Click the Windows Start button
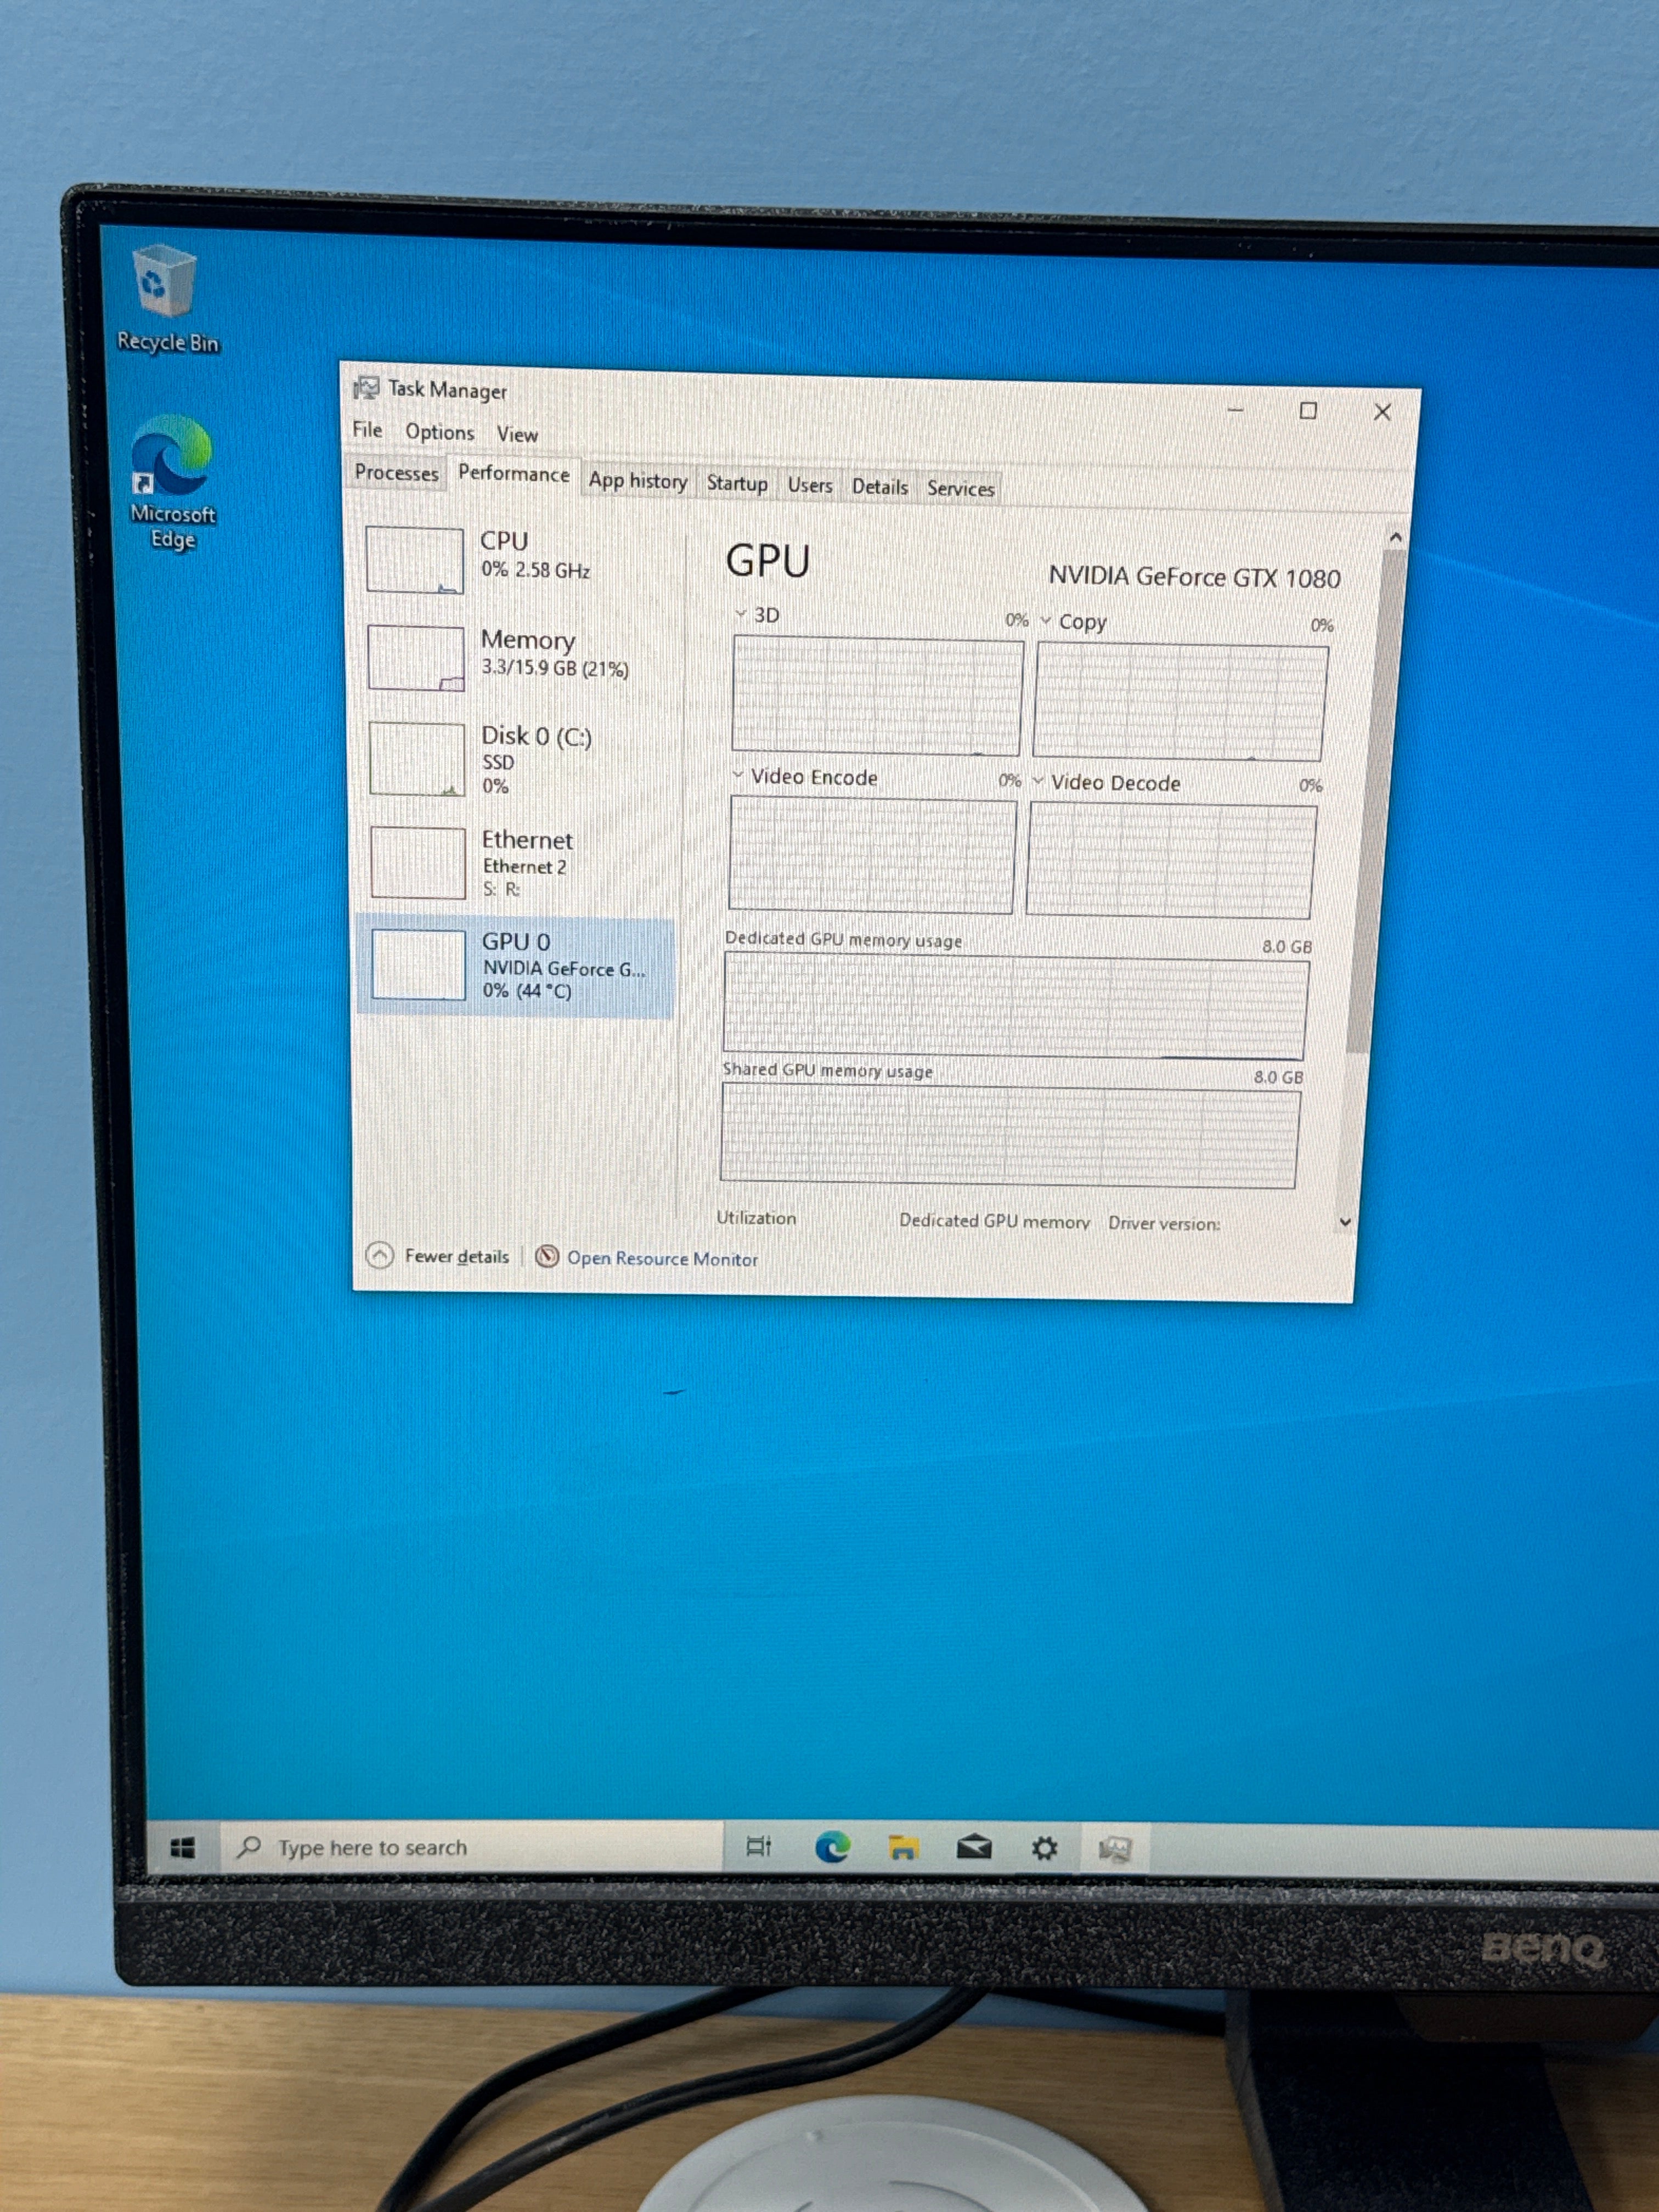 (x=182, y=1848)
